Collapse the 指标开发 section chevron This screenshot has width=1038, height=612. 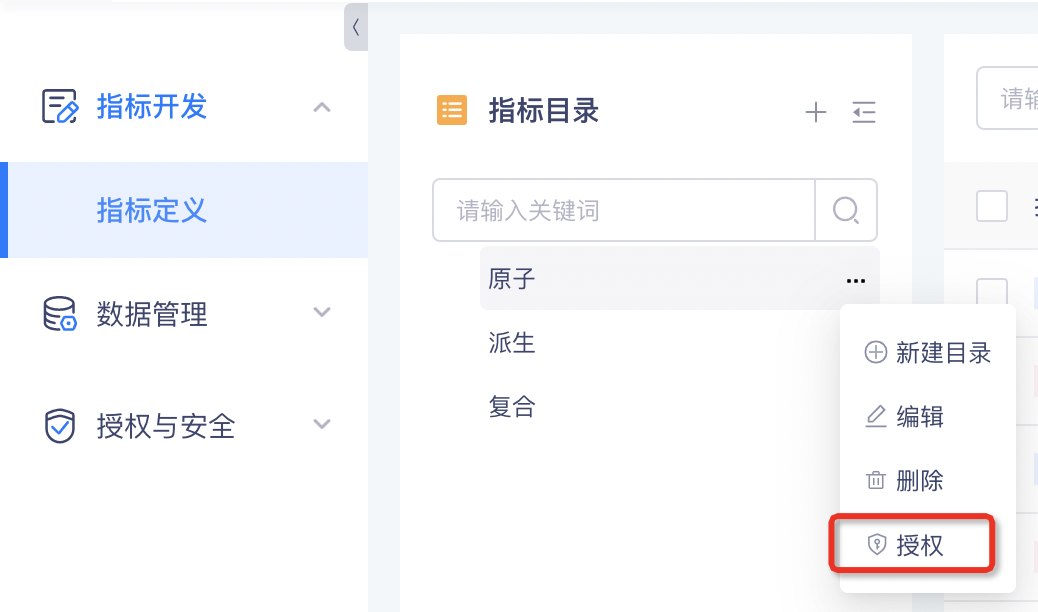click(321, 107)
